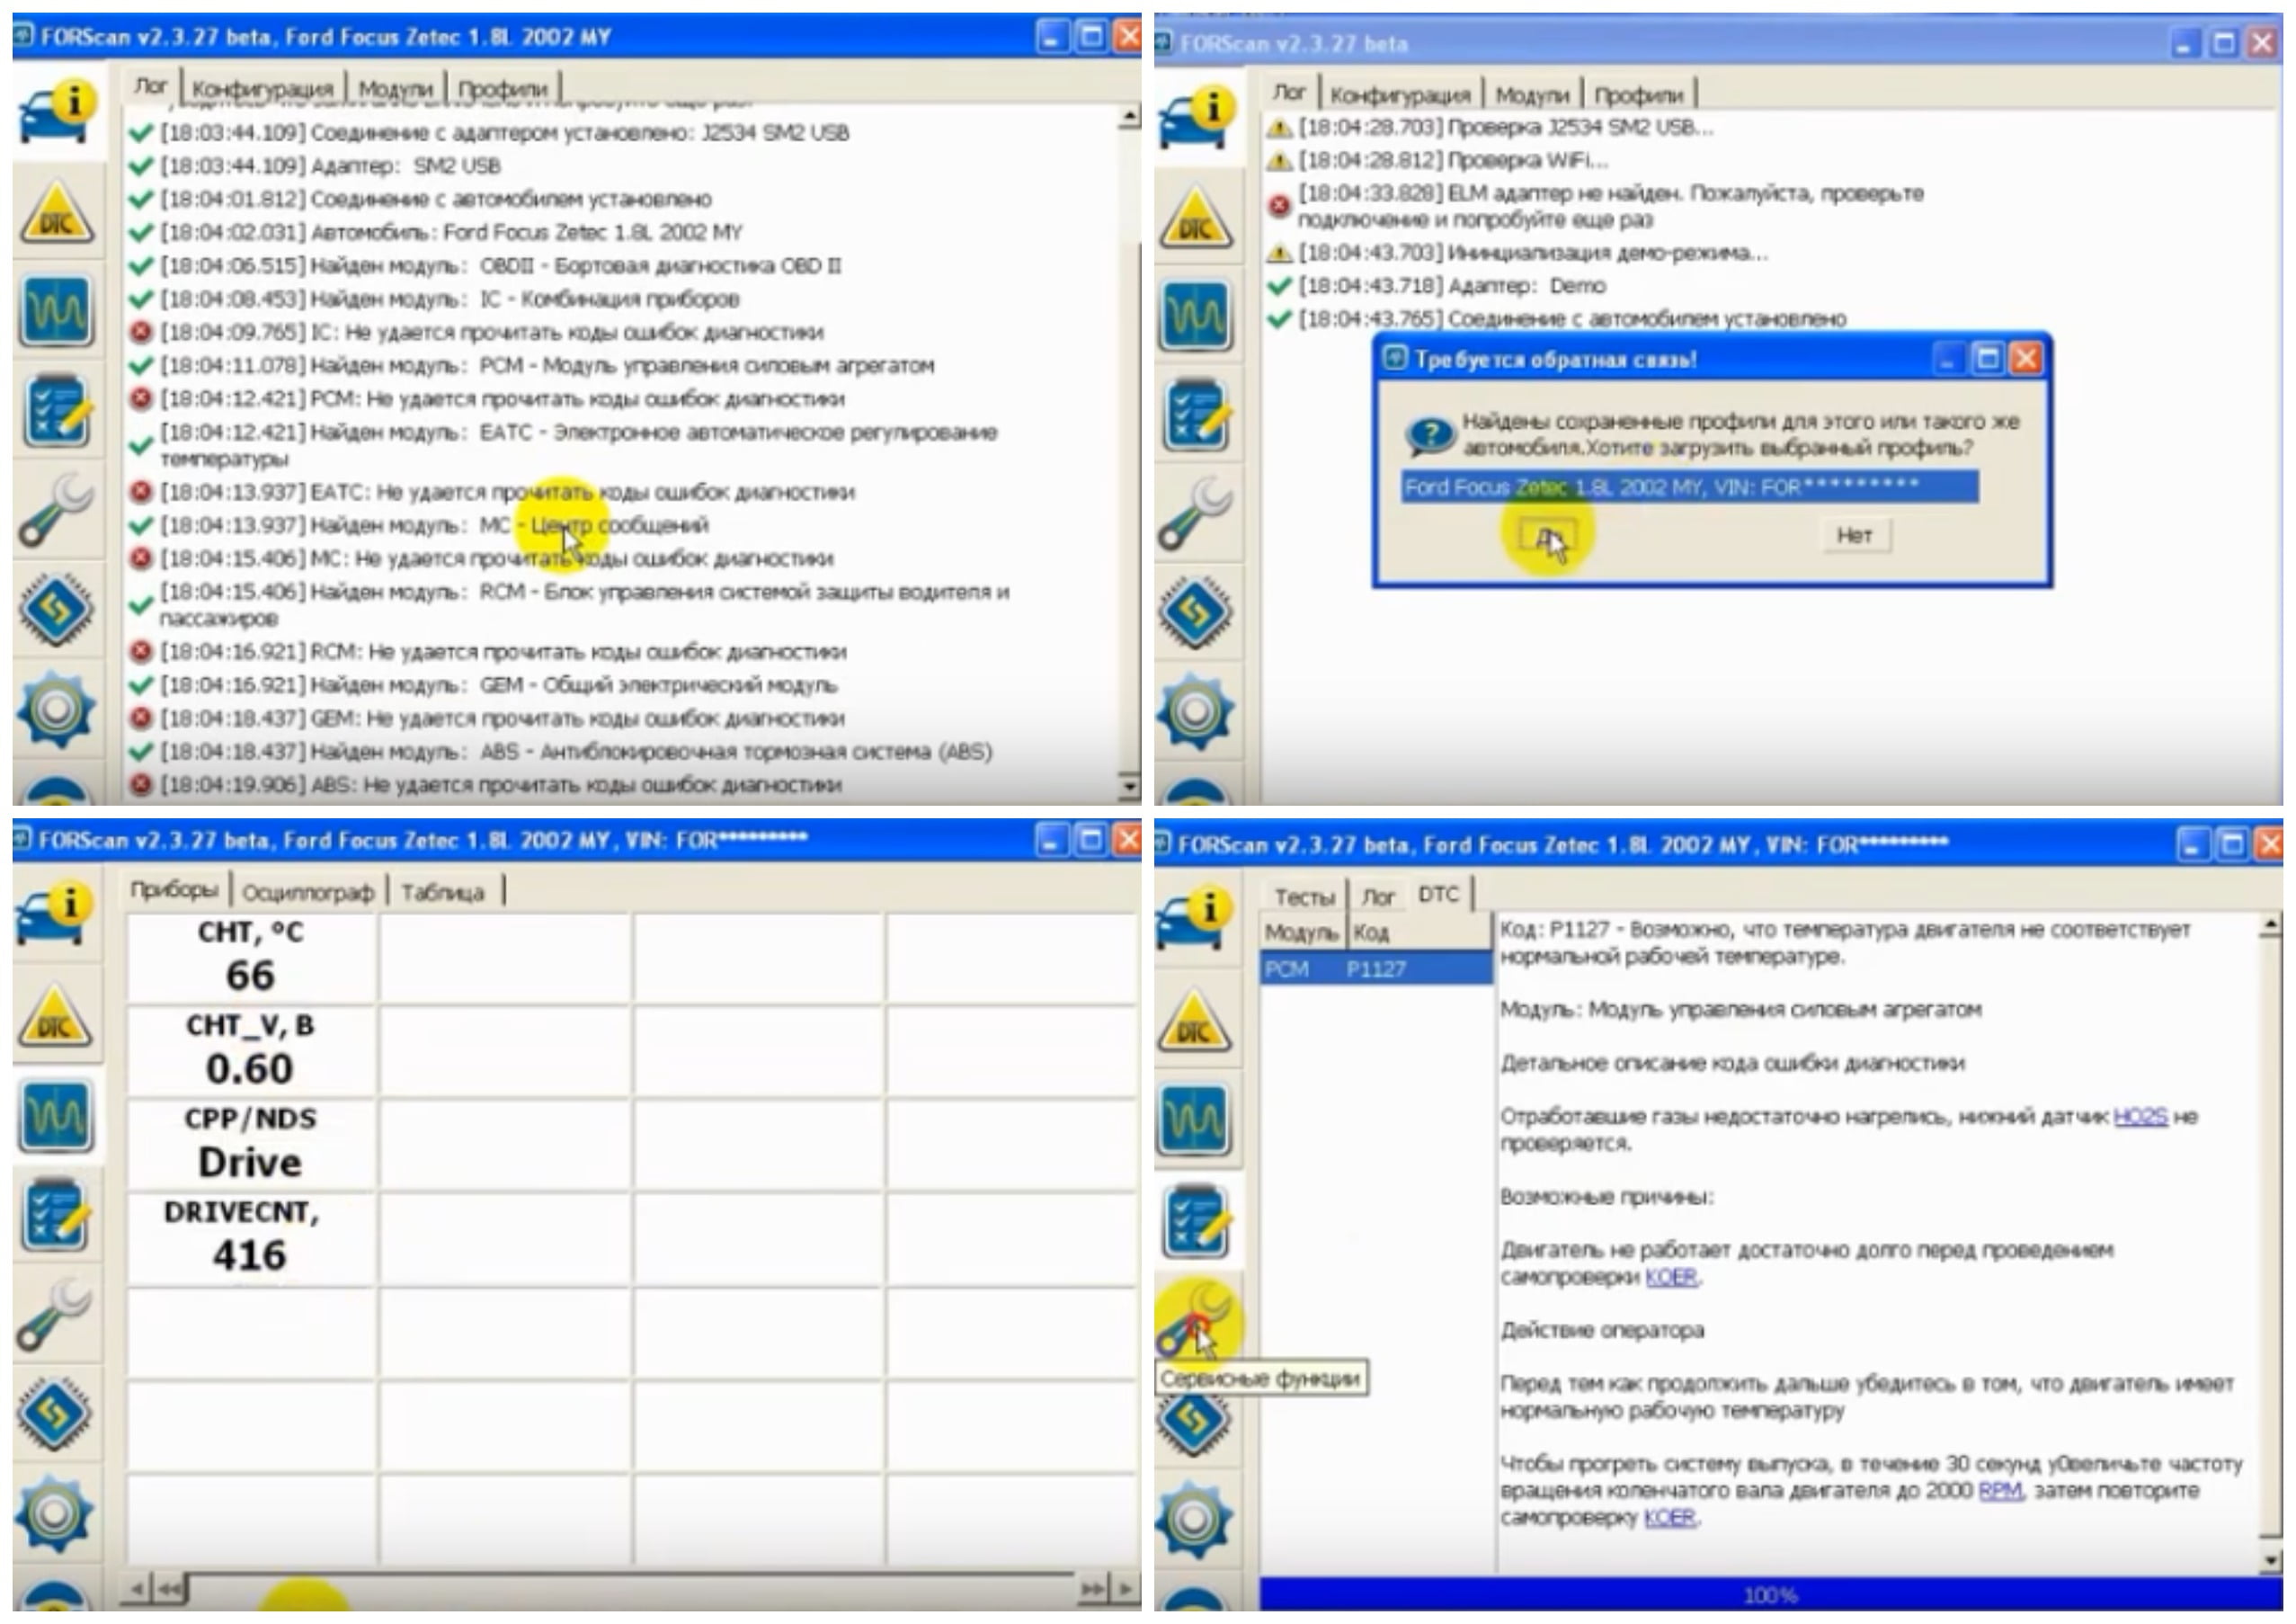Click fast-back double-arrow in dashboard scrollbar
Image resolution: width=2296 pixels, height=1624 pixels.
pos(171,1588)
